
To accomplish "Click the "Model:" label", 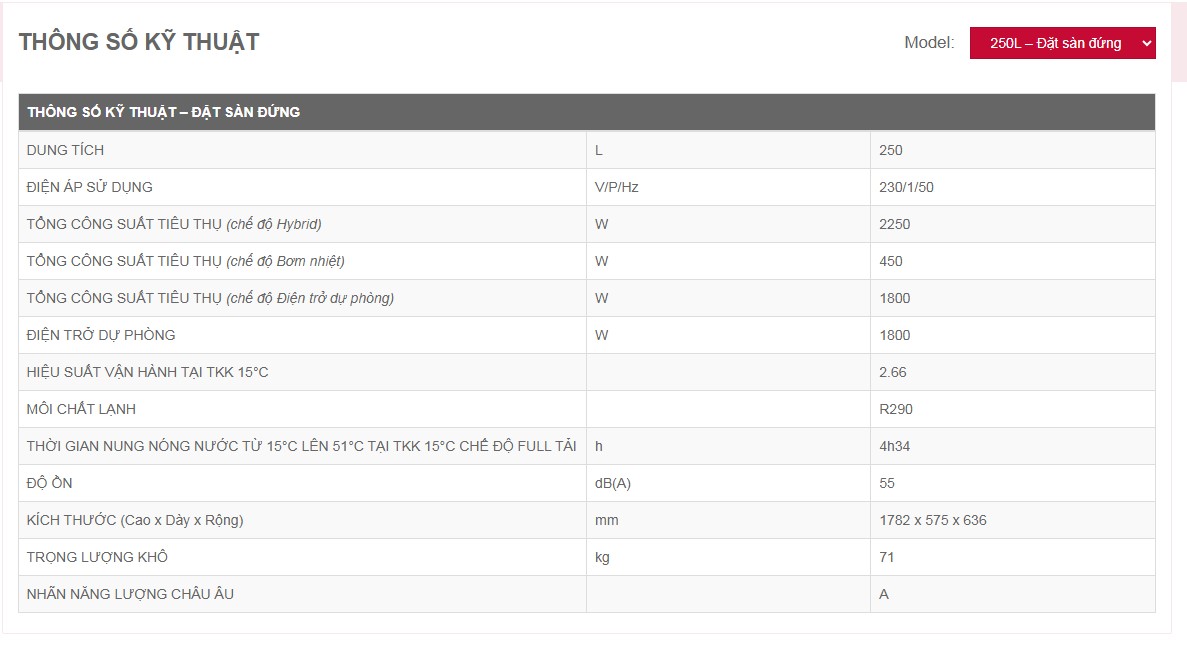I will [x=929, y=42].
